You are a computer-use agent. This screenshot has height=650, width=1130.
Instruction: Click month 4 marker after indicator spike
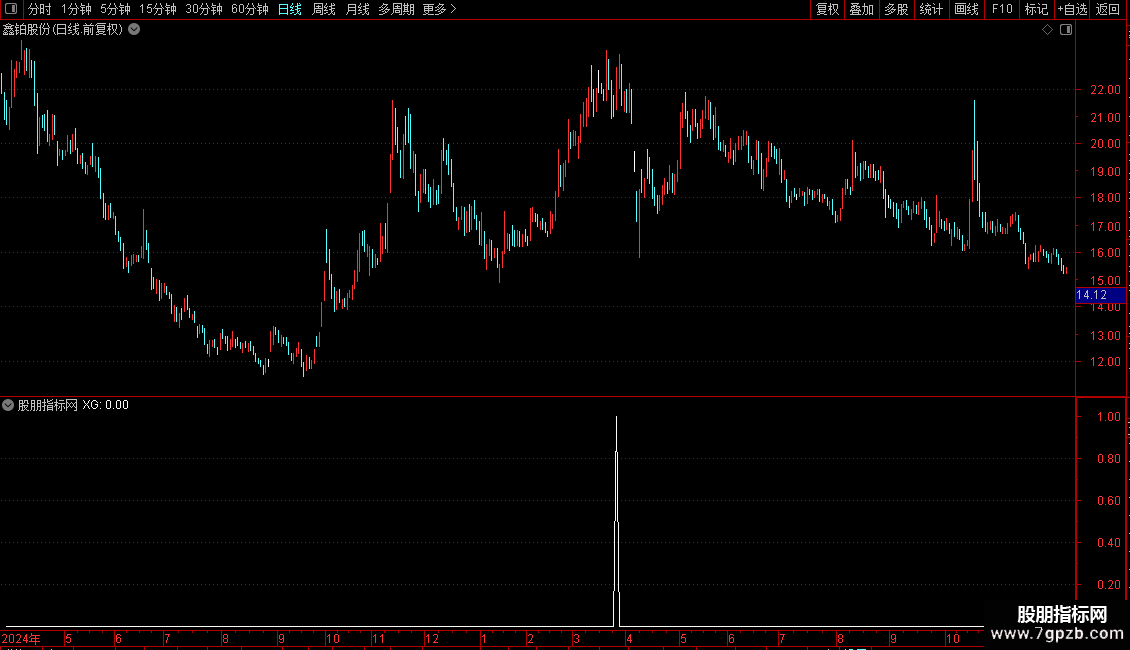click(629, 638)
